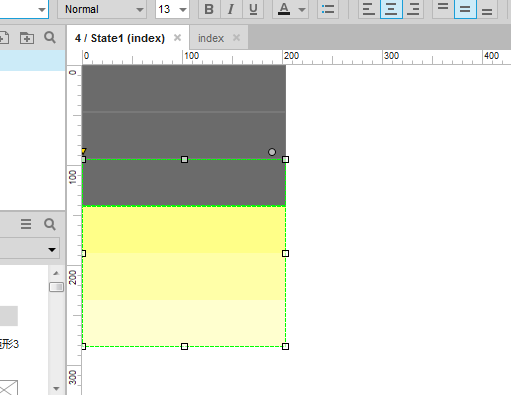Image resolution: width=511 pixels, height=395 pixels.
Task: Open the Normal font style dropdown
Action: click(x=102, y=9)
